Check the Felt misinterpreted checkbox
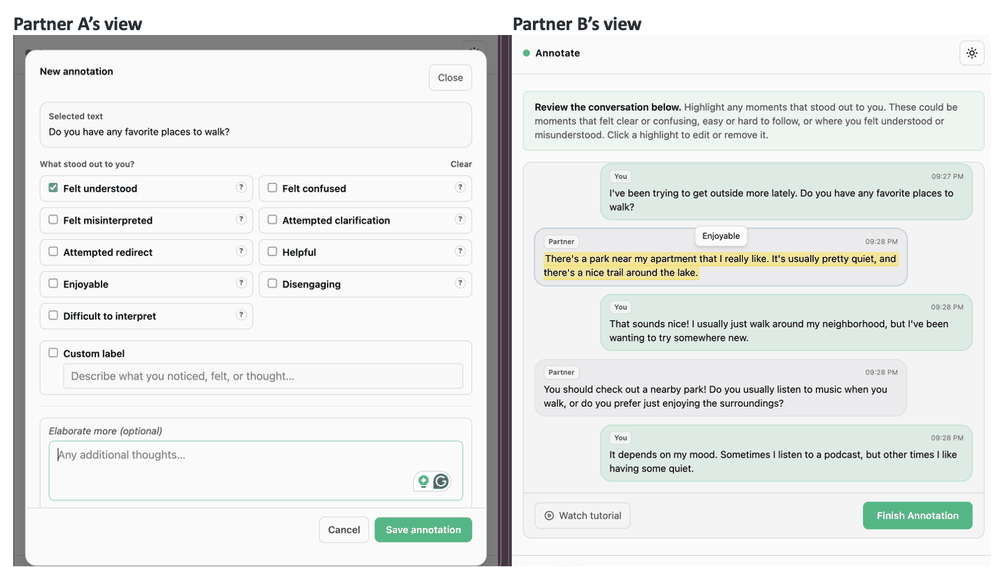The image size is (1000, 567). tap(53, 219)
